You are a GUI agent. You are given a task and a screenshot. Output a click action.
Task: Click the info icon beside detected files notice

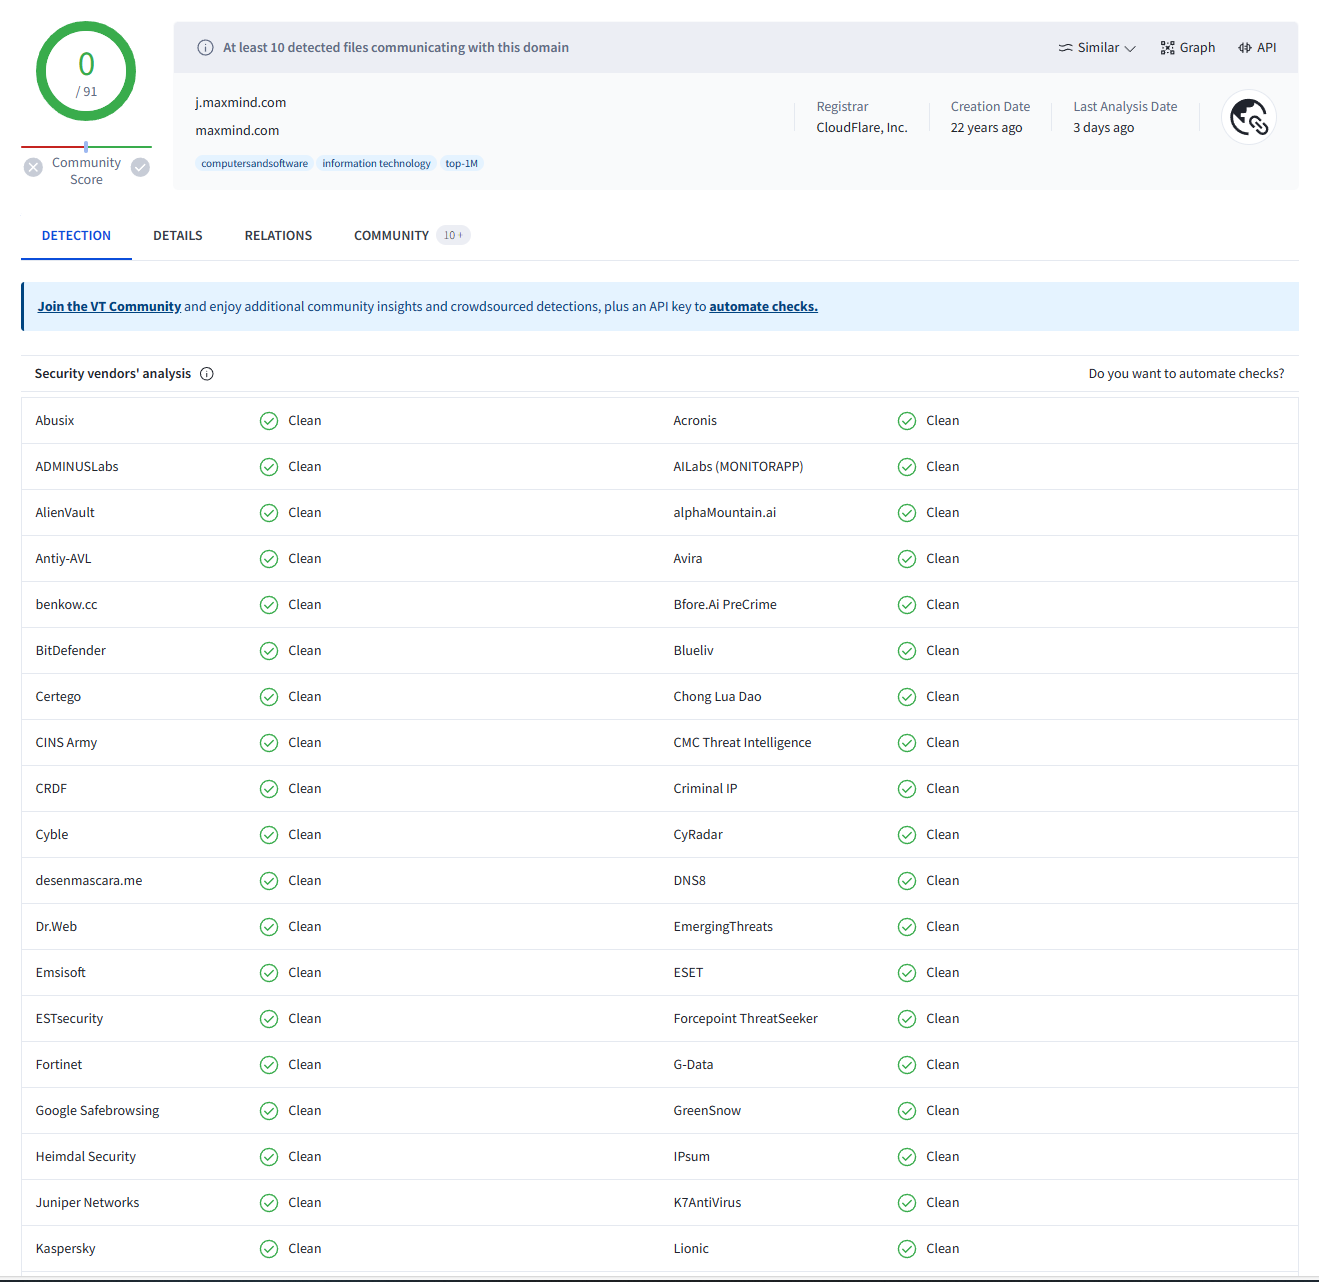[205, 48]
